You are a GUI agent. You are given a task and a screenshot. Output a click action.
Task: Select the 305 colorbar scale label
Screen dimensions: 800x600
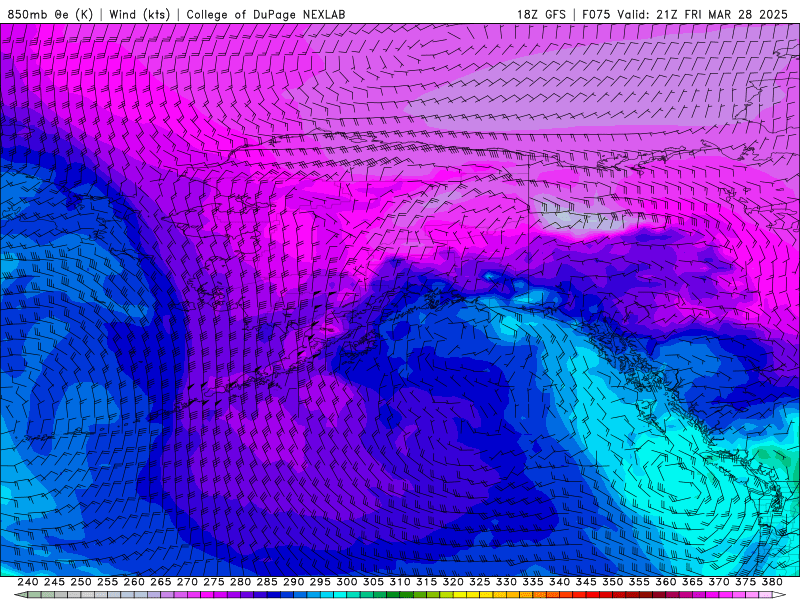pyautogui.click(x=373, y=582)
